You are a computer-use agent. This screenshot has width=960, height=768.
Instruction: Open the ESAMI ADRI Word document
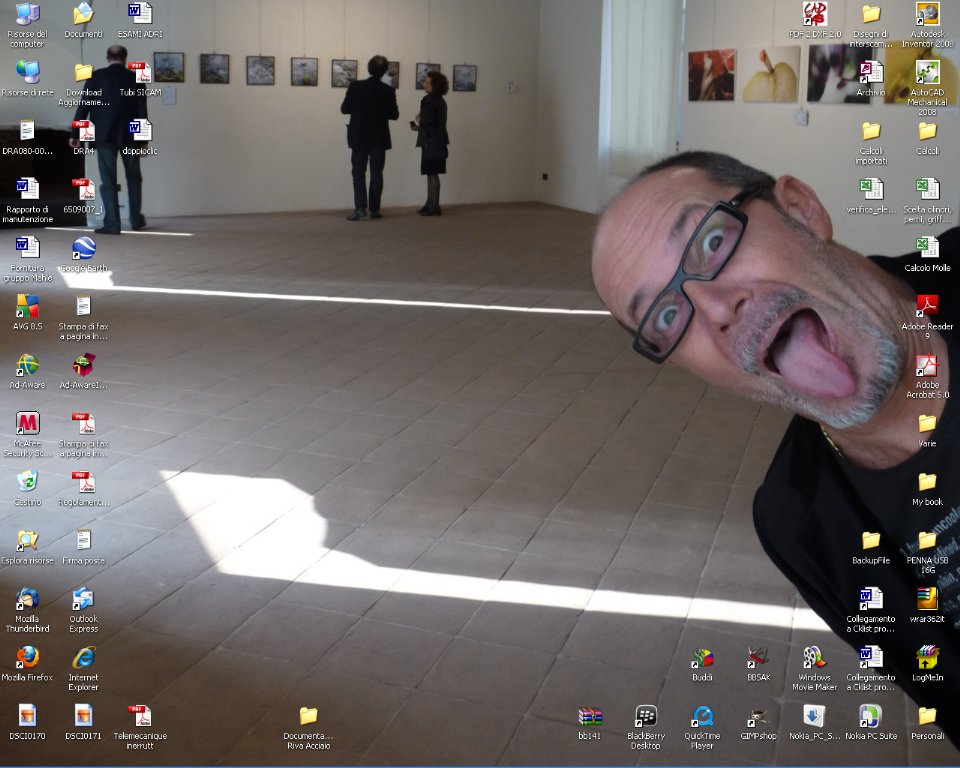138,13
